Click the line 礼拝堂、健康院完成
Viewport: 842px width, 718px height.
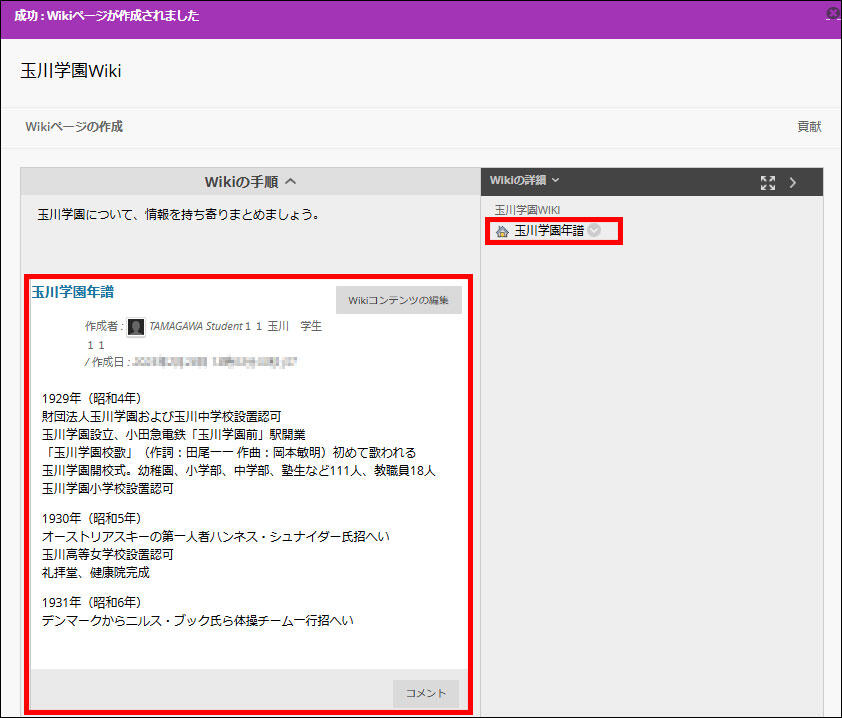click(96, 573)
